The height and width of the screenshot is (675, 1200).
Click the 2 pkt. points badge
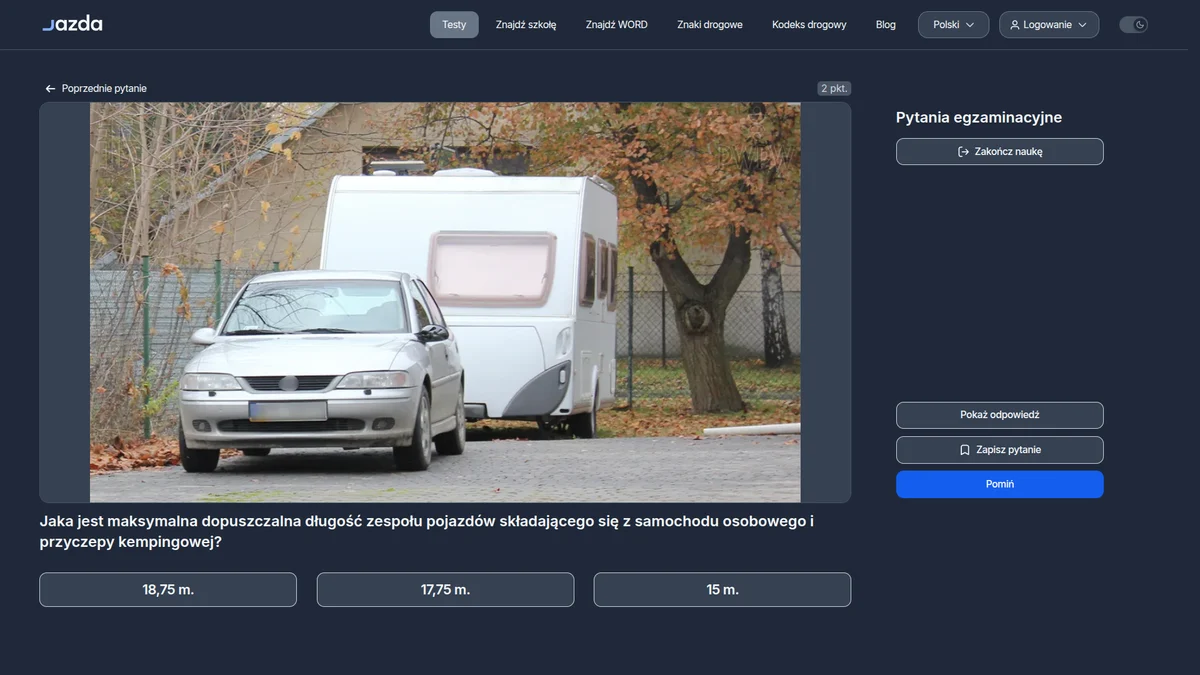click(834, 89)
